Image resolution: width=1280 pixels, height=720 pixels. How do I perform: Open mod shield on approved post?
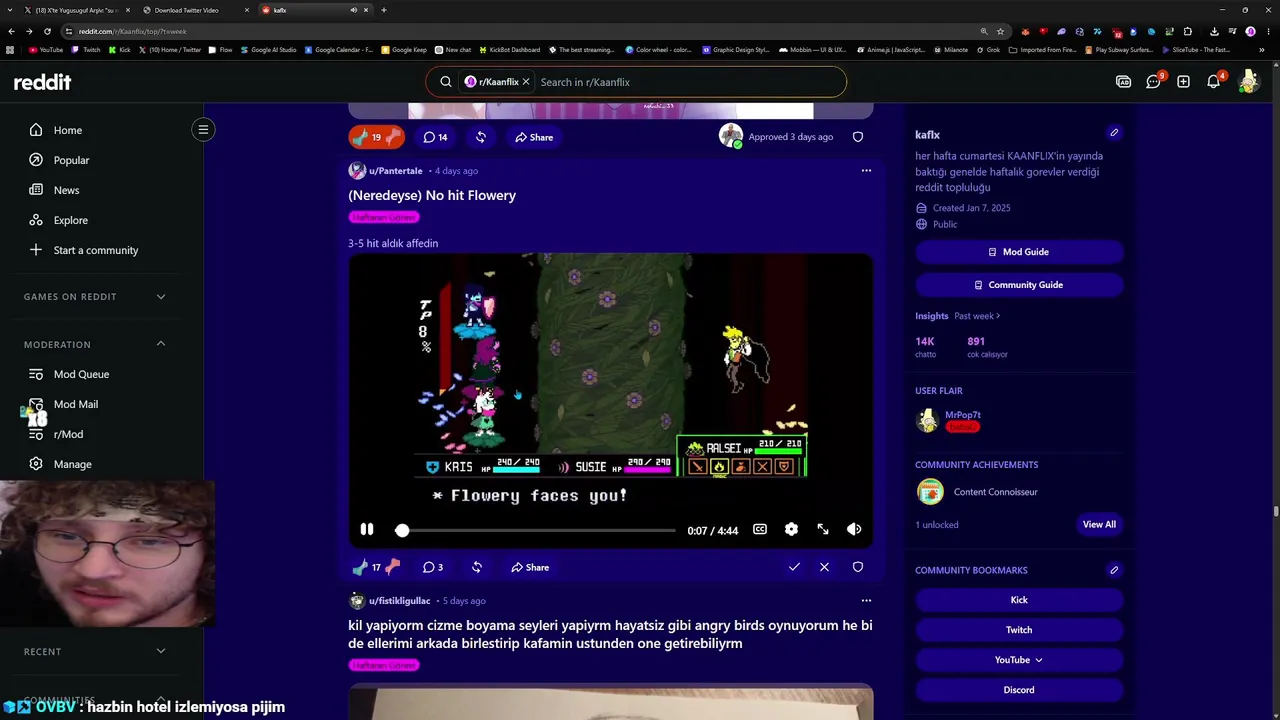click(x=857, y=137)
